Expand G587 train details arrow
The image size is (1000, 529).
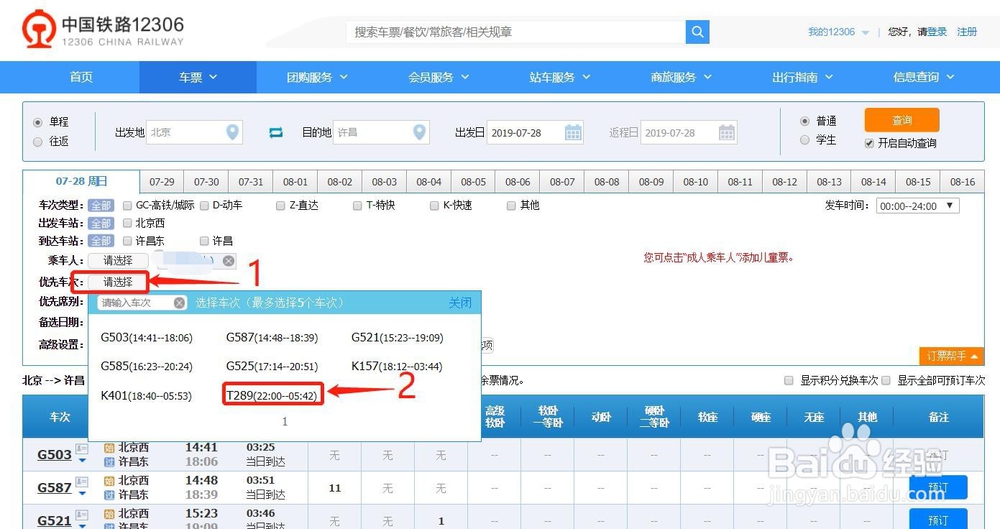82,493
